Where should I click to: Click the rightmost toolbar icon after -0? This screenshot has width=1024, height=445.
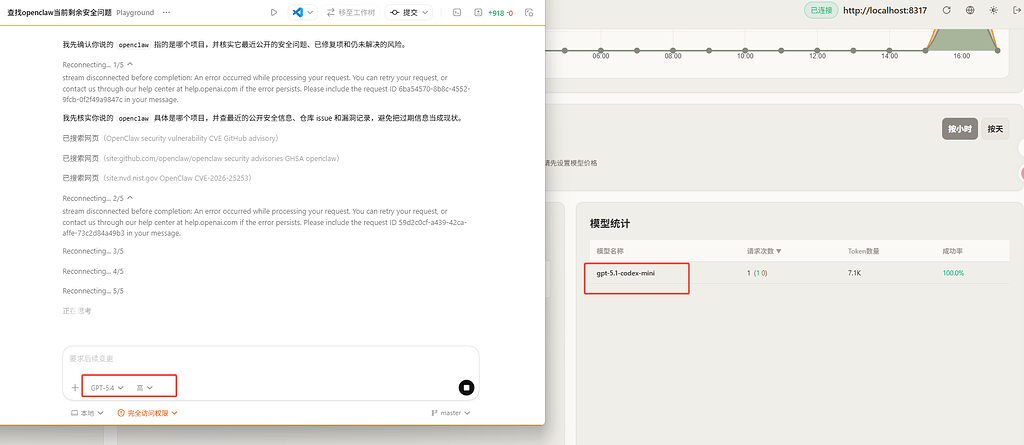coord(529,12)
